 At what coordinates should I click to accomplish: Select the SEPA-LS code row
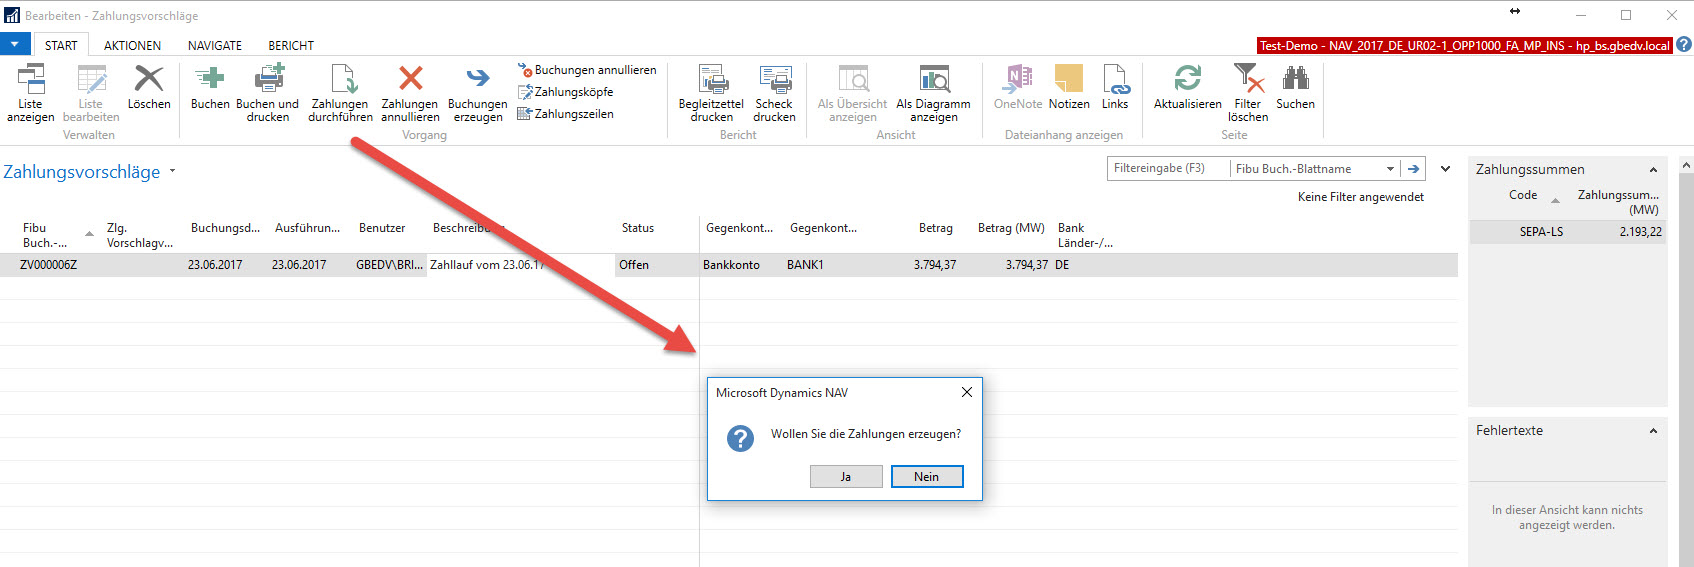pyautogui.click(x=1567, y=232)
